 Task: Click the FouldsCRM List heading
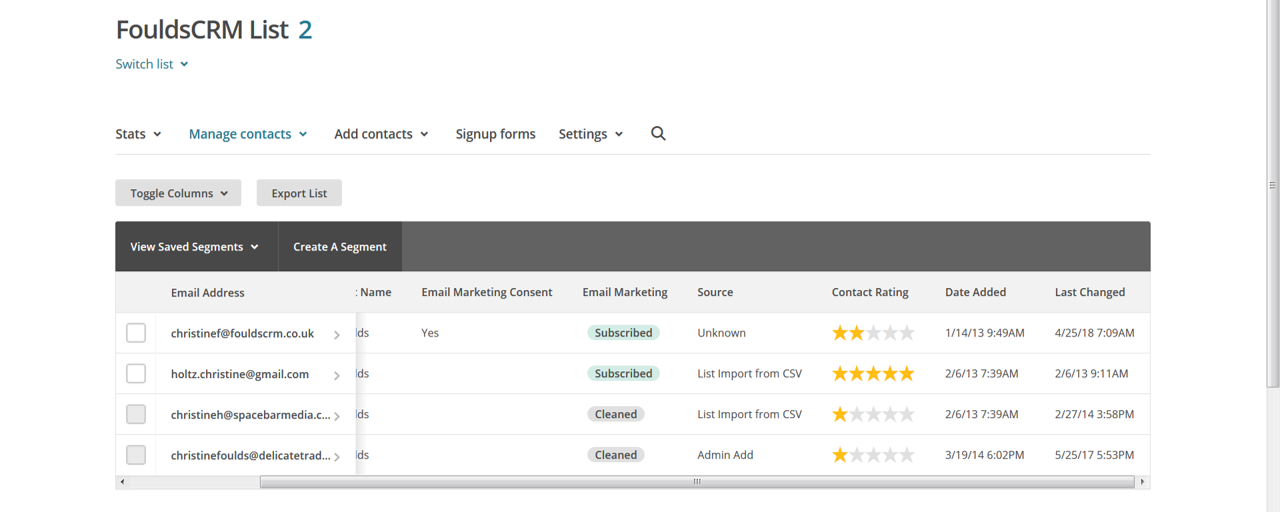202,30
